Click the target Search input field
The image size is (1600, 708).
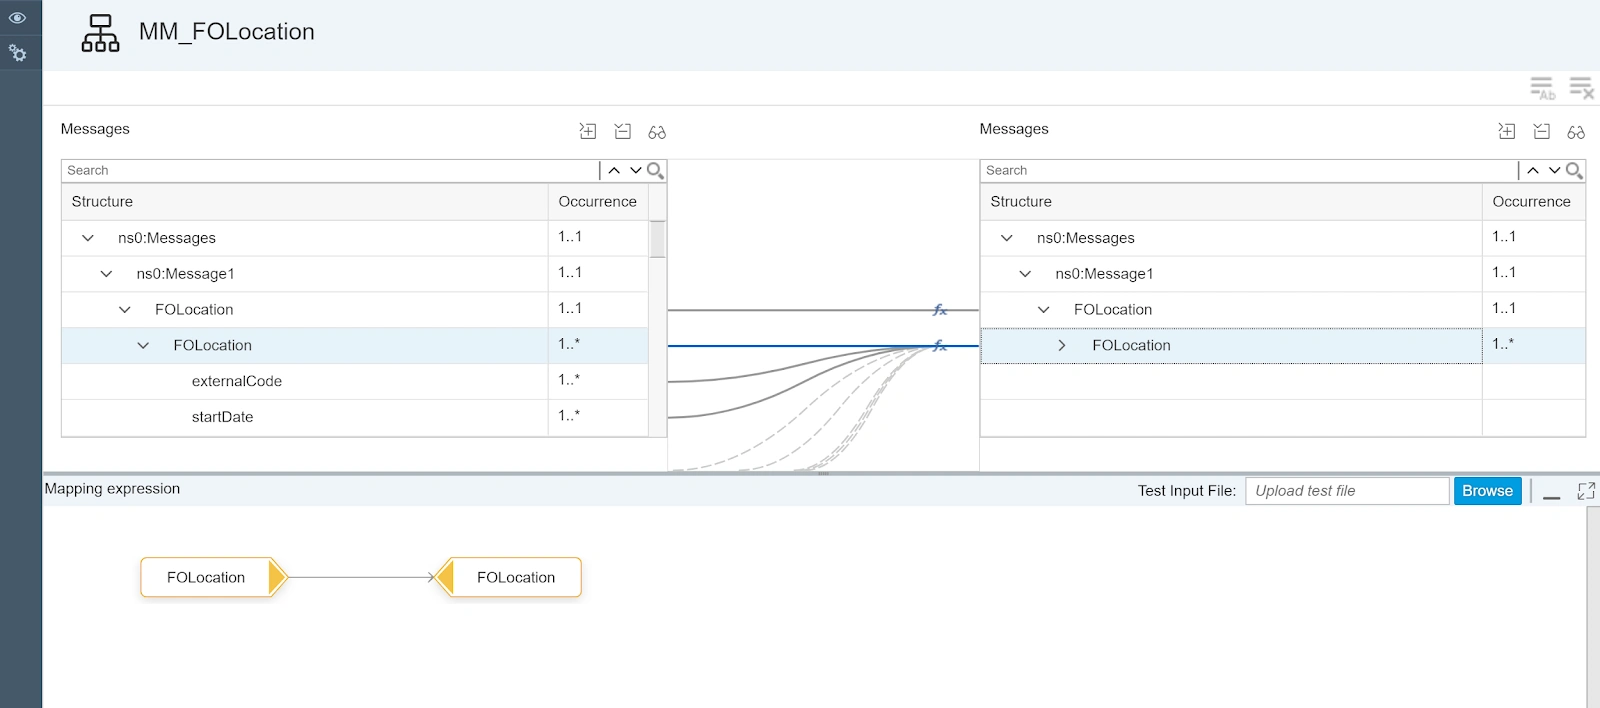click(x=1249, y=171)
